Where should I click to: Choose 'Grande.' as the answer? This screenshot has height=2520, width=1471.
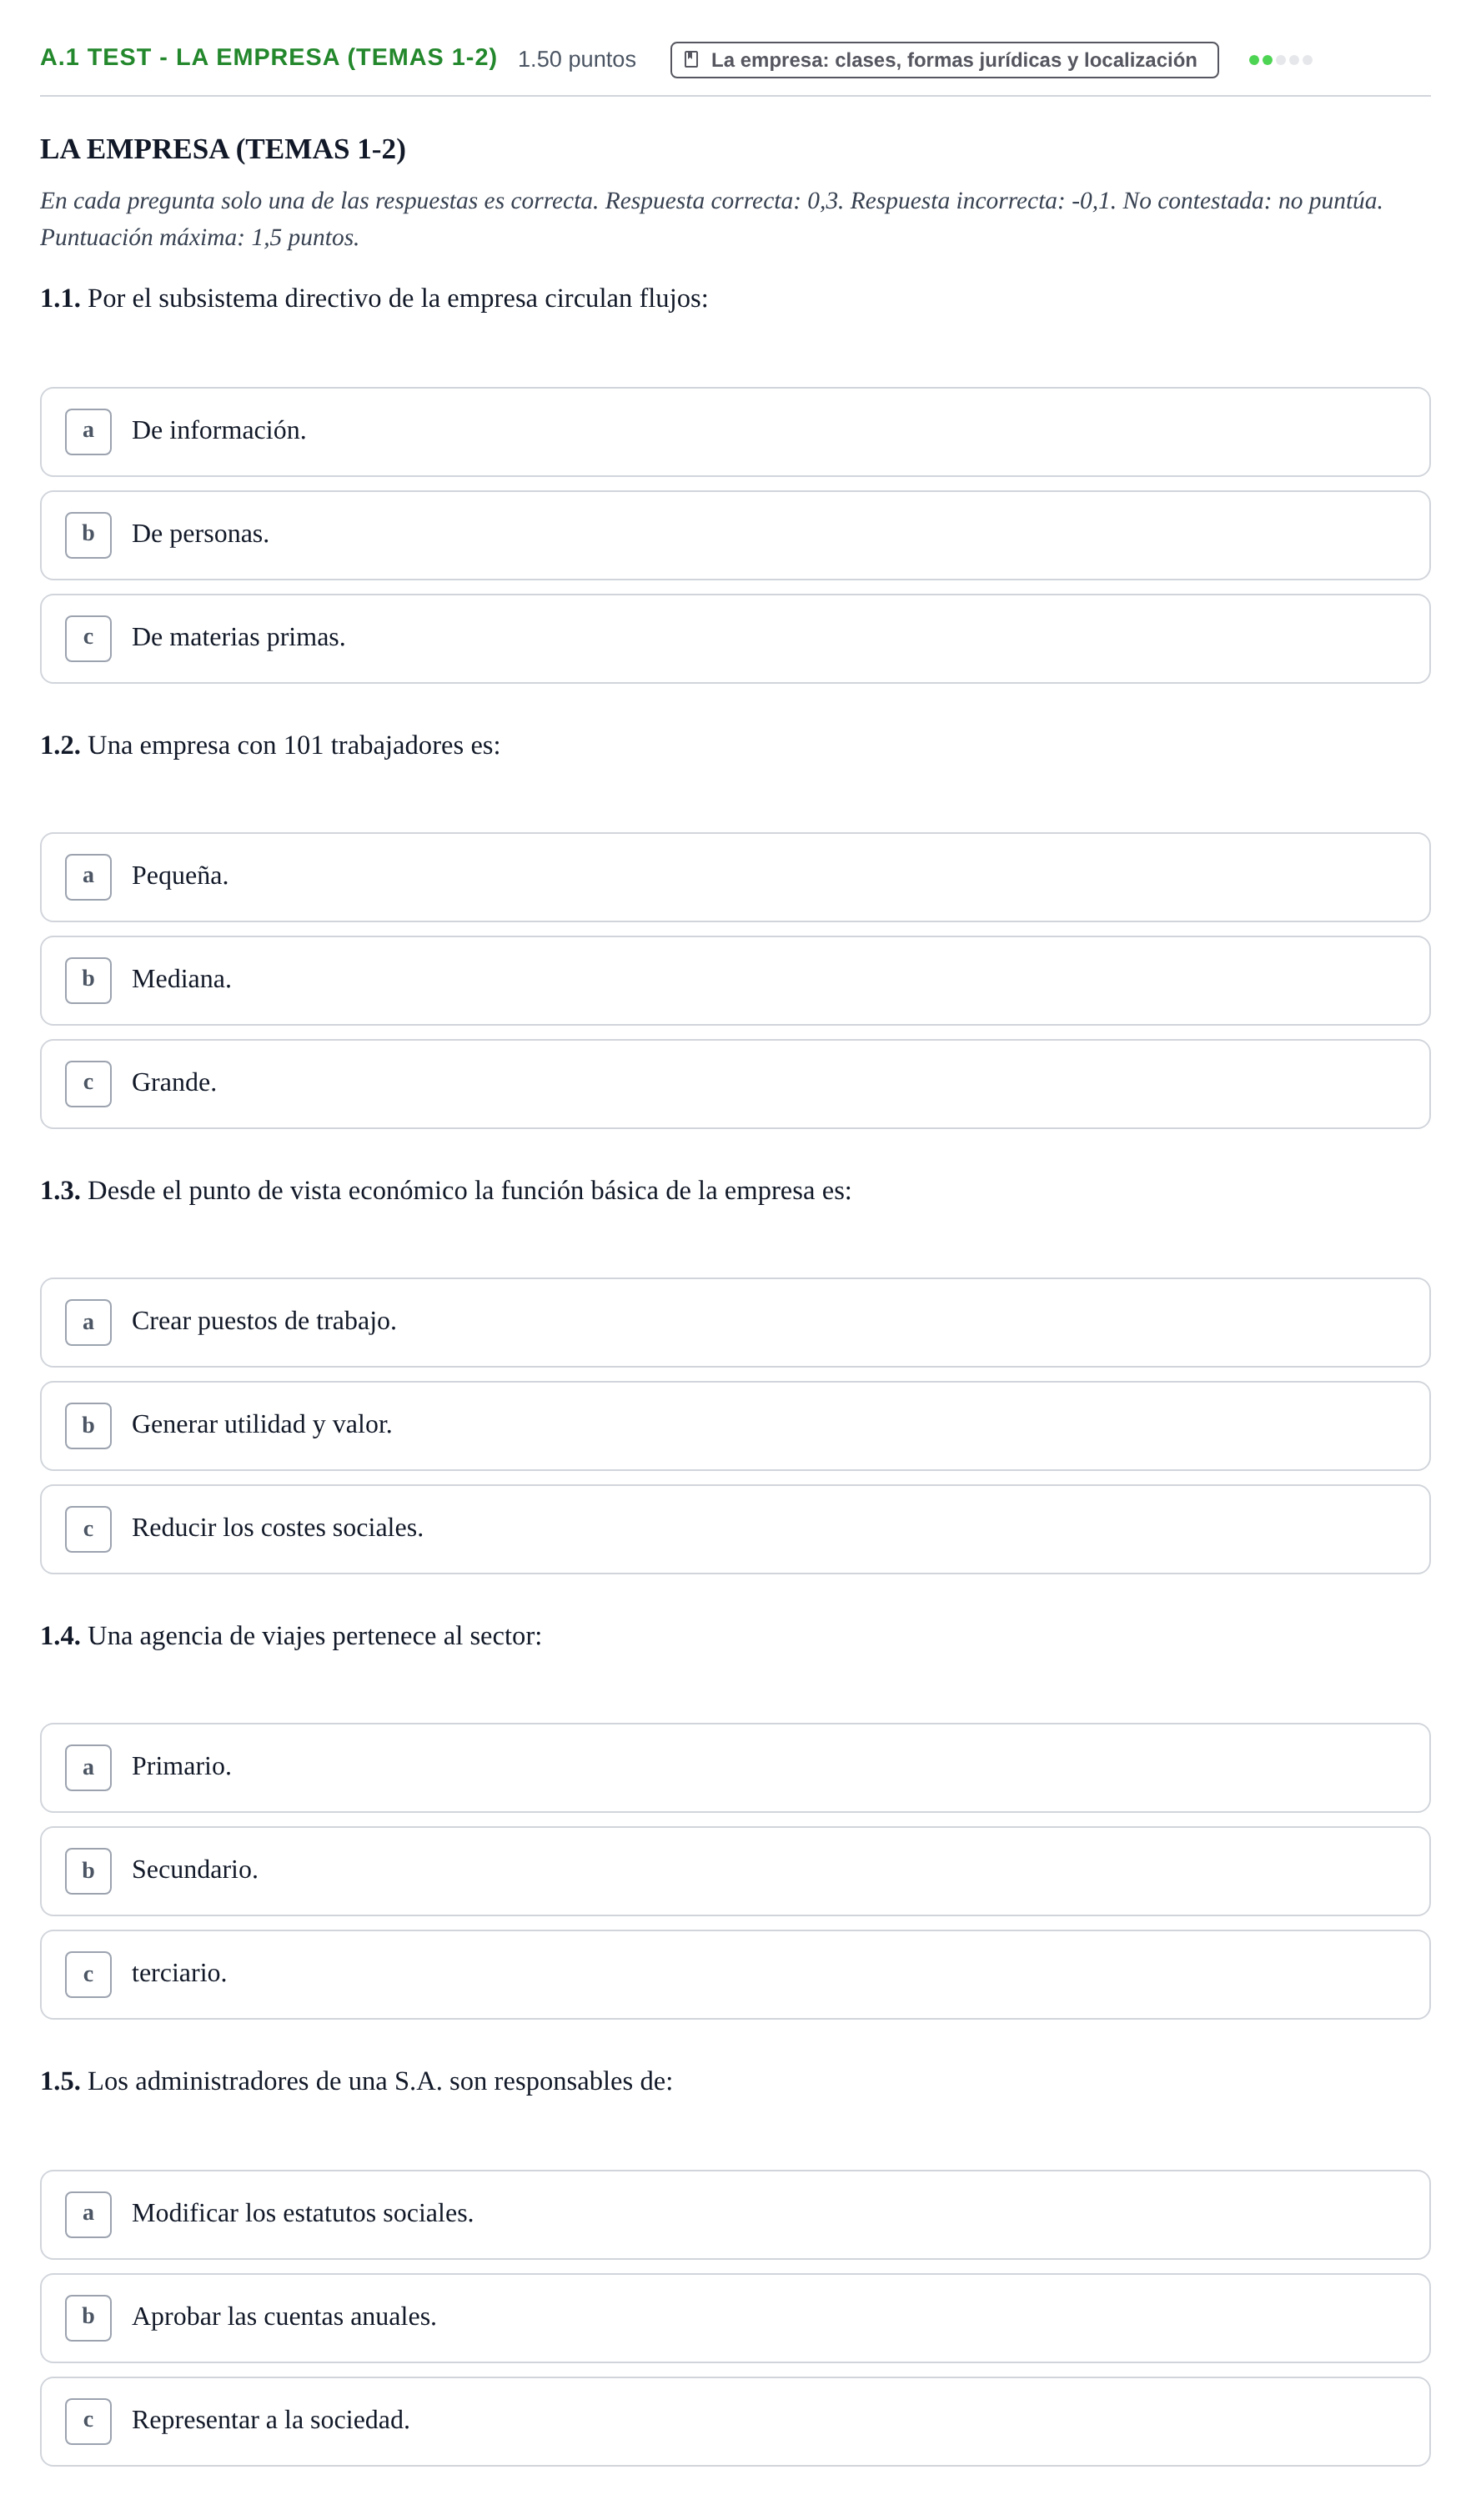pyautogui.click(x=735, y=1084)
